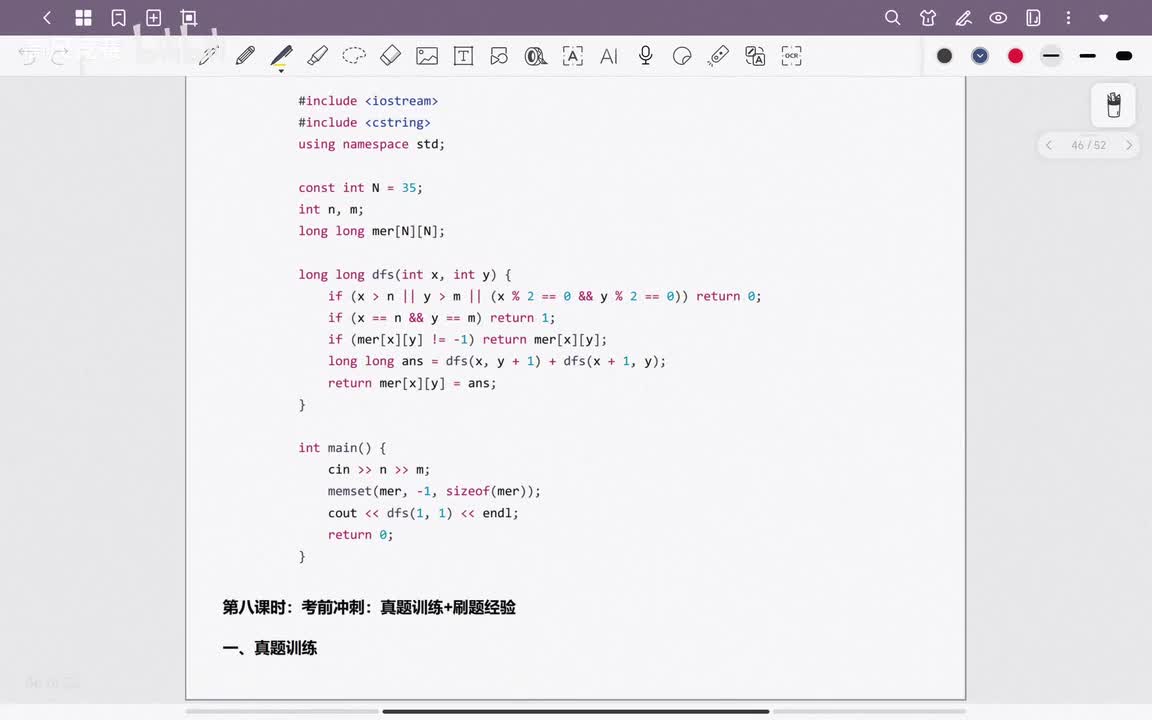This screenshot has width=1152, height=720.
Task: Select the thick stroke width
Action: tap(1123, 56)
